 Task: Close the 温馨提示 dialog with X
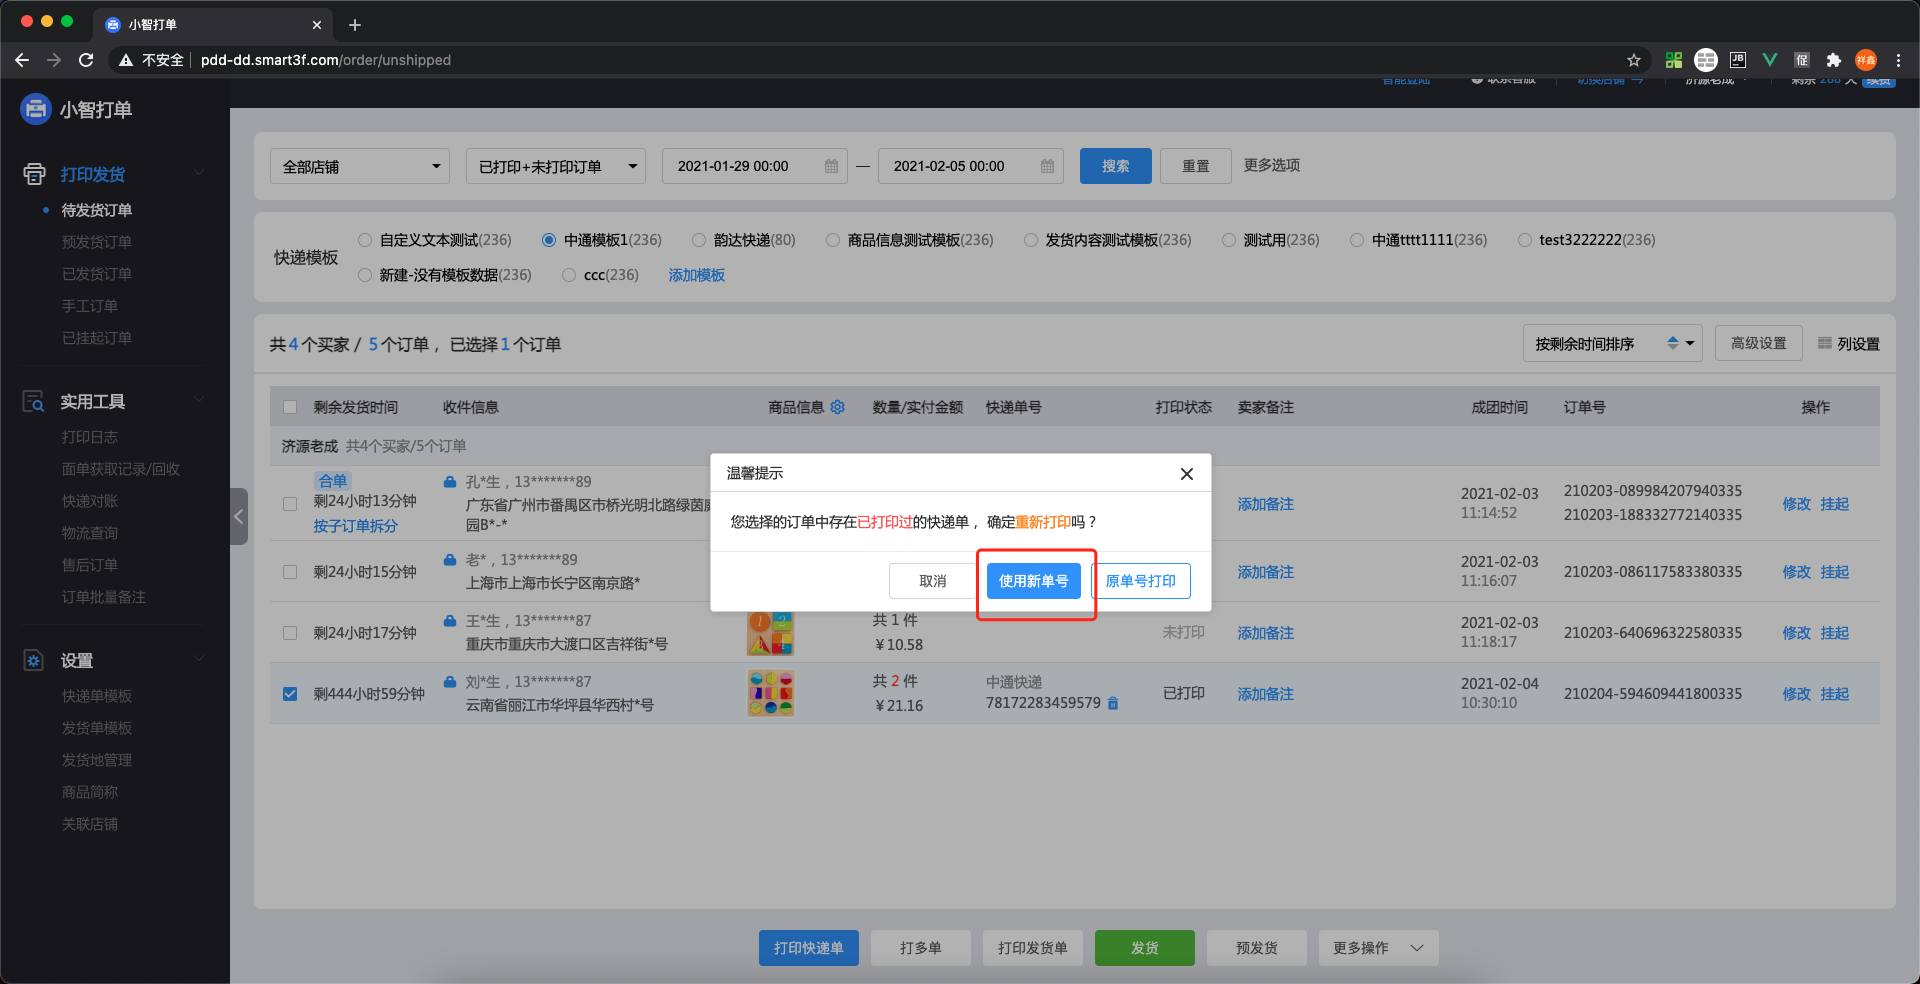click(1186, 474)
